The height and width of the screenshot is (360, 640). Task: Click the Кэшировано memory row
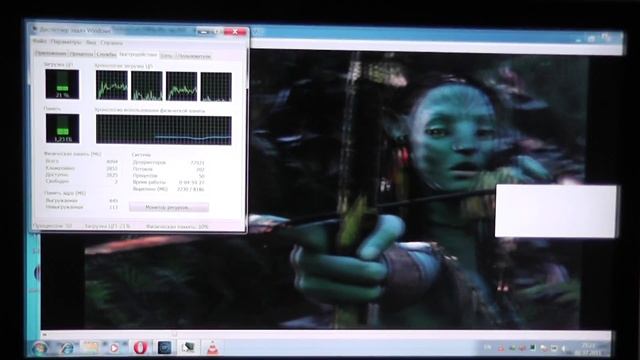click(x=81, y=168)
